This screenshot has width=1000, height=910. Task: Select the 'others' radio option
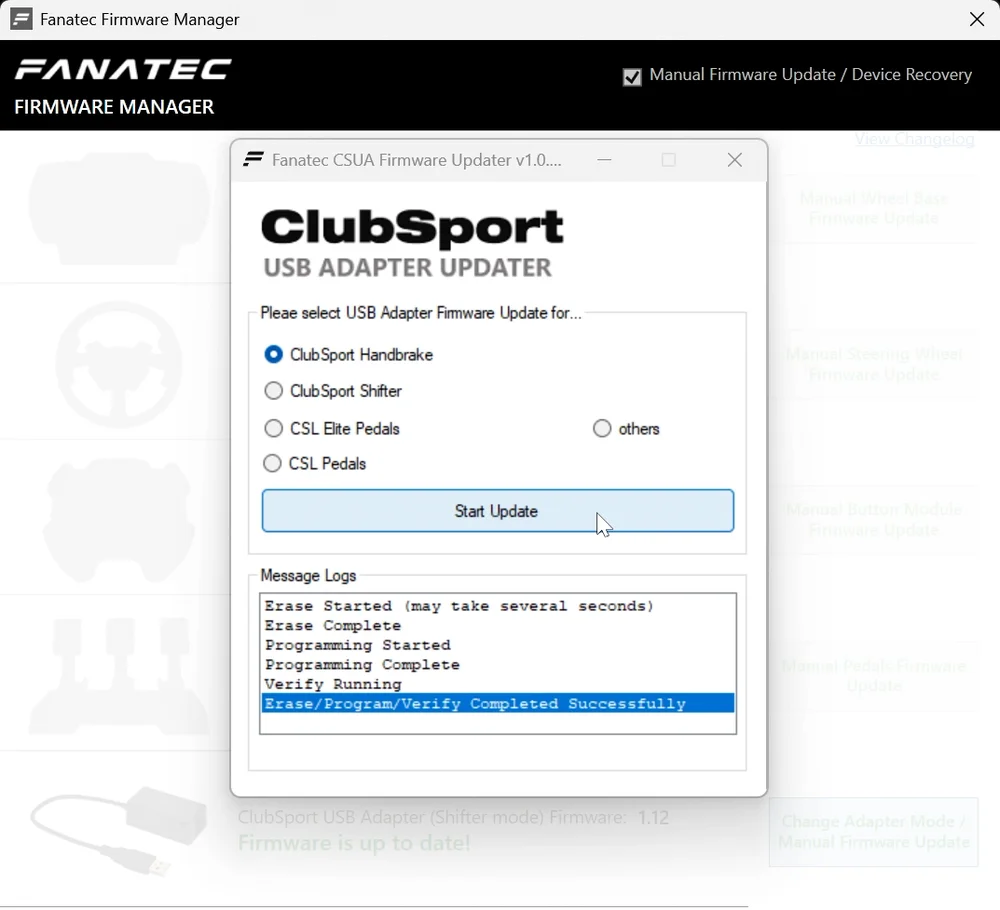pyautogui.click(x=626, y=429)
